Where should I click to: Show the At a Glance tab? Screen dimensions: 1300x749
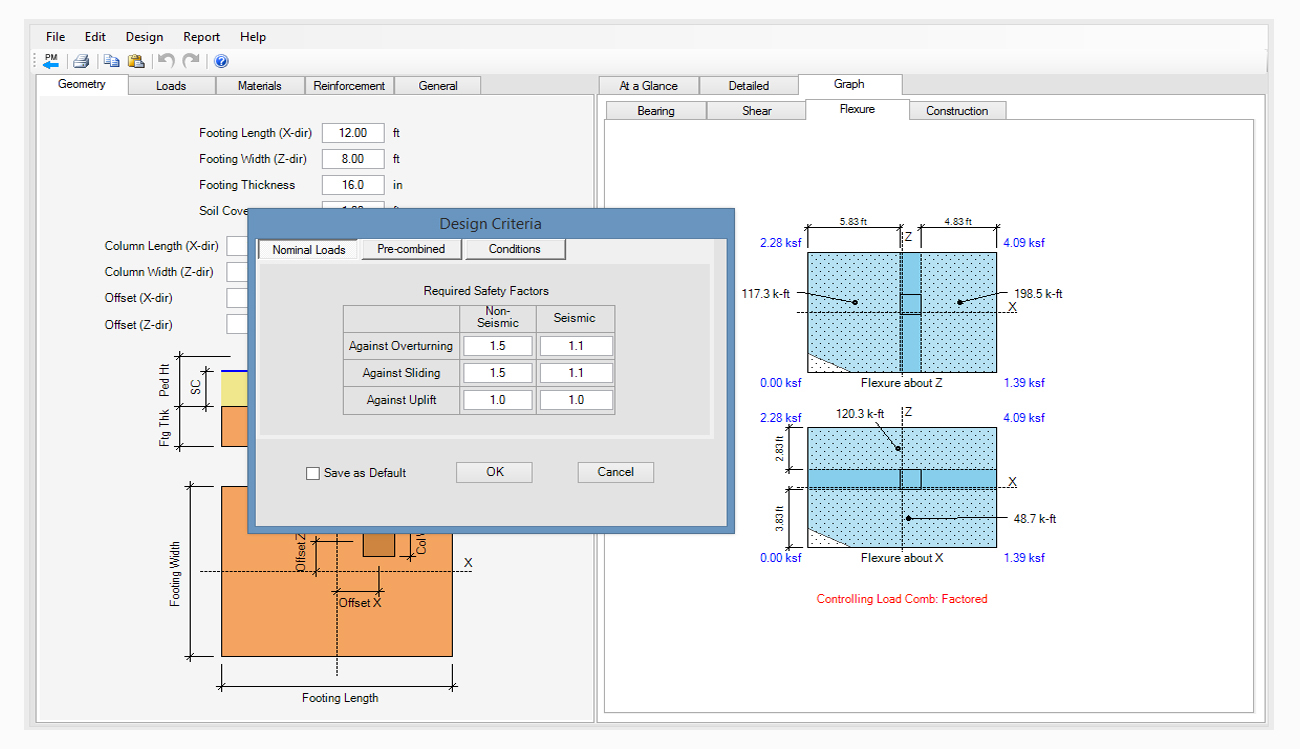pos(648,86)
